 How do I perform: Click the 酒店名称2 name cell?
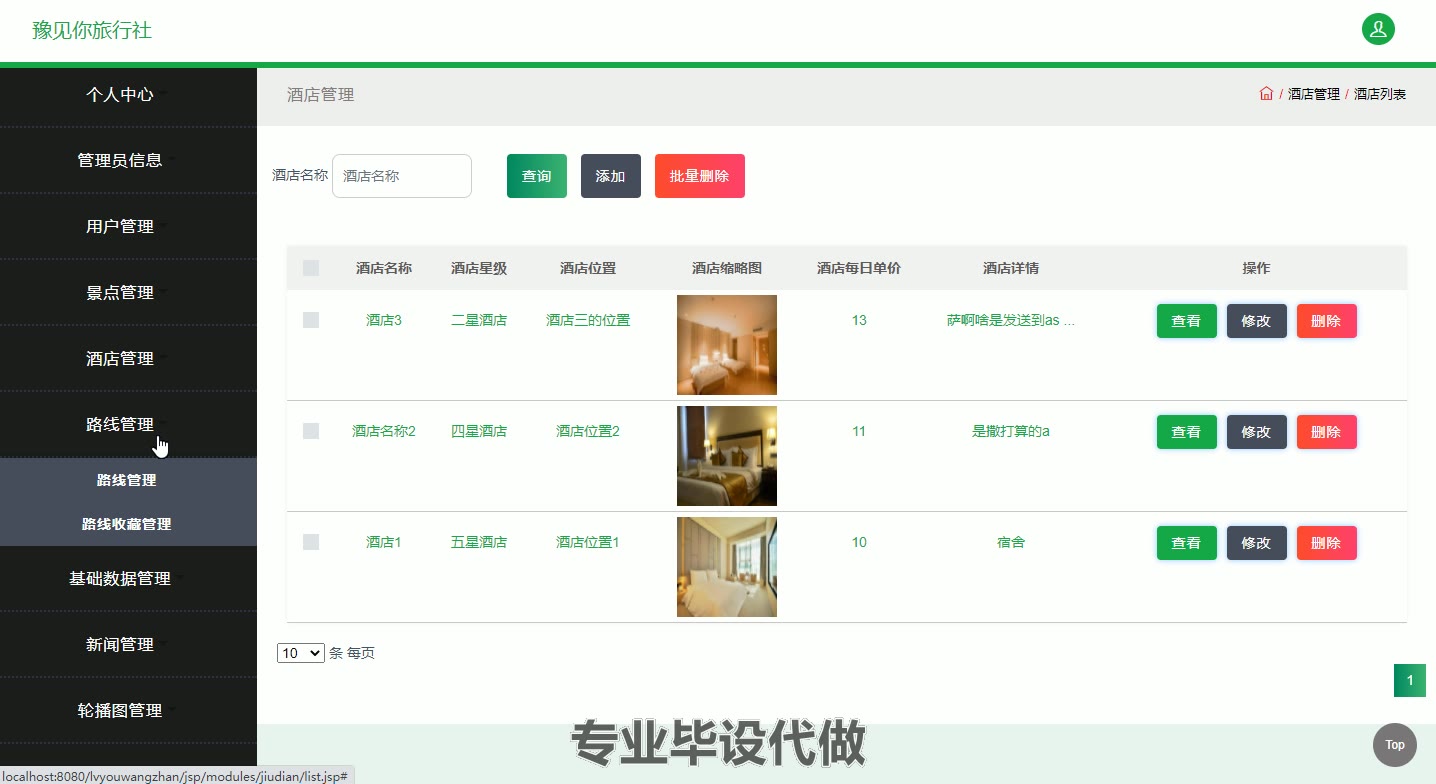pyautogui.click(x=384, y=431)
